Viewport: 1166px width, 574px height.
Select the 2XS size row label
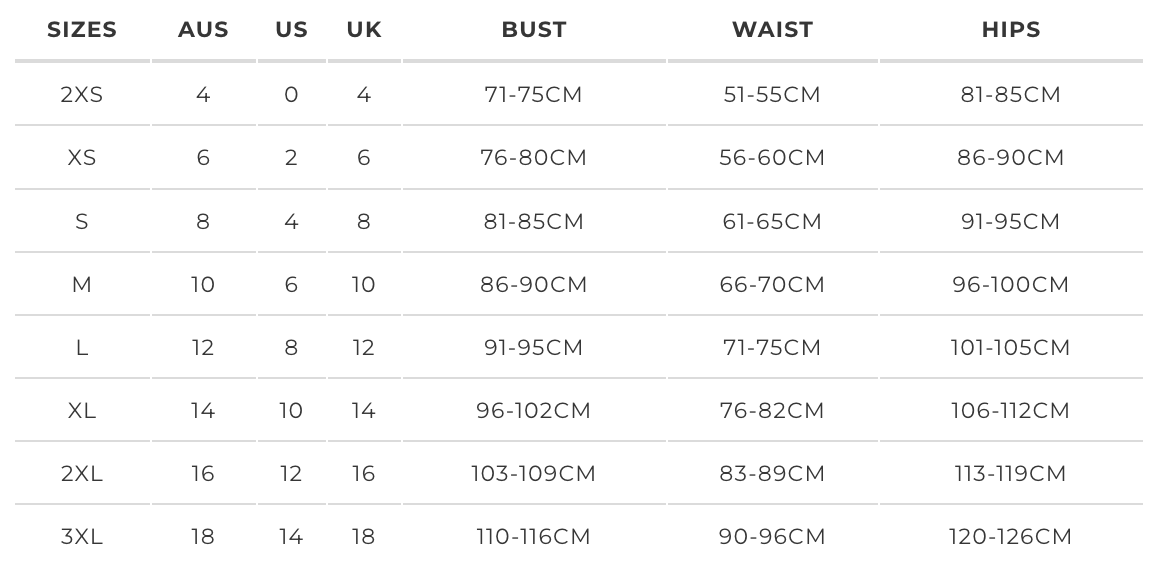(x=82, y=95)
